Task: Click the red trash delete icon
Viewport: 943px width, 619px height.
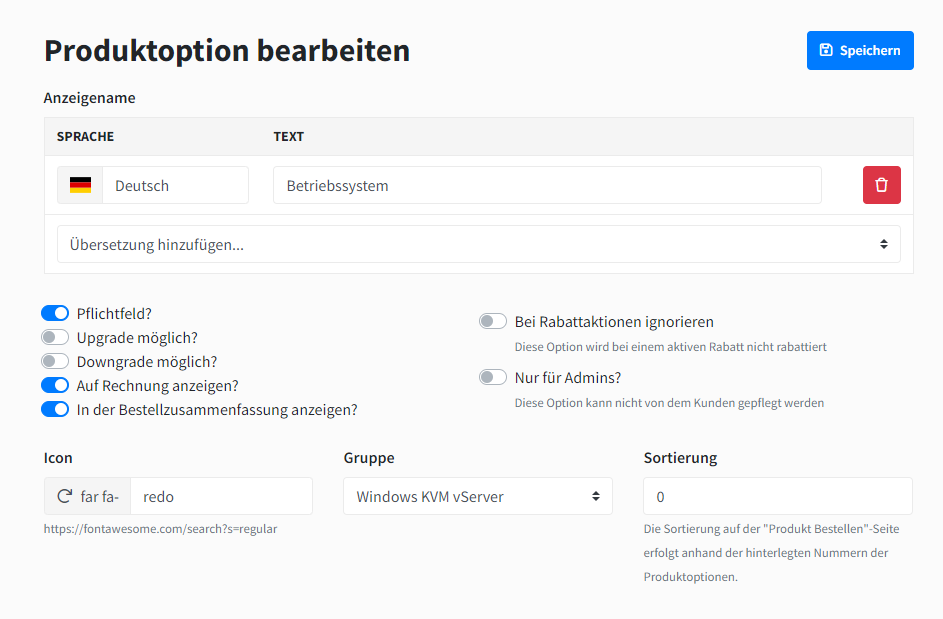Action: click(881, 185)
